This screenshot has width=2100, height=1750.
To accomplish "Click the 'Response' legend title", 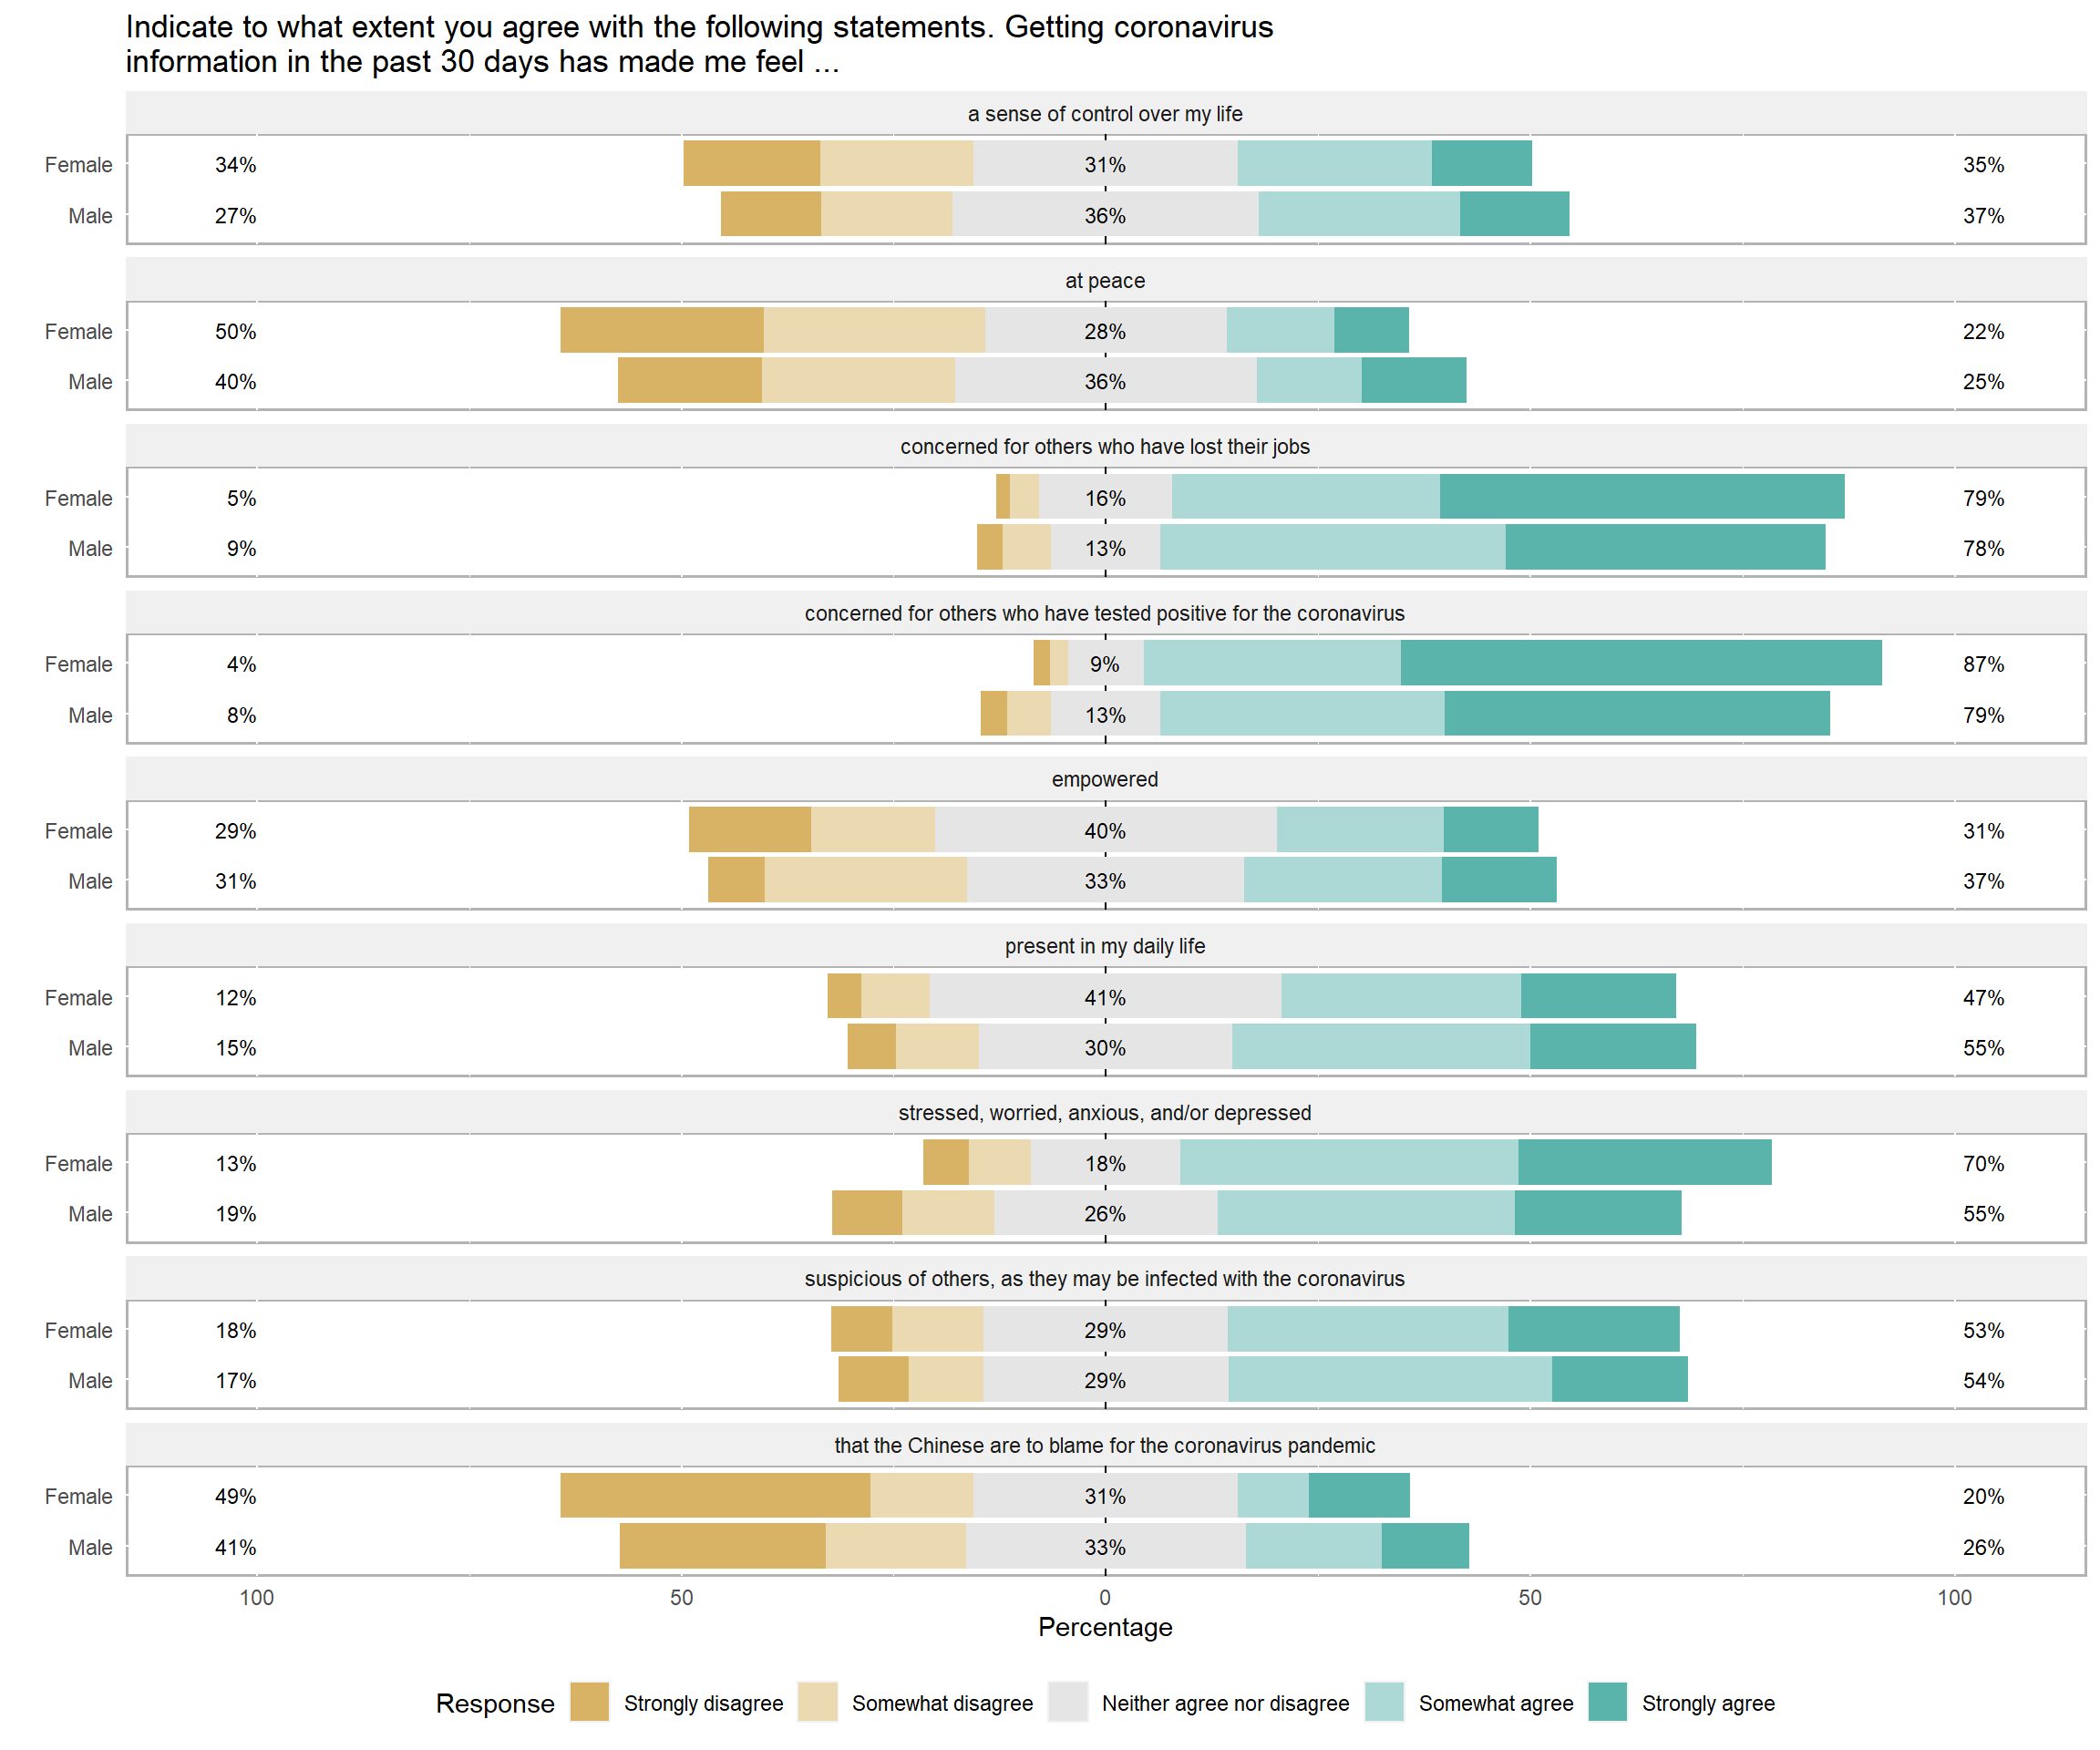I will tap(495, 1703).
